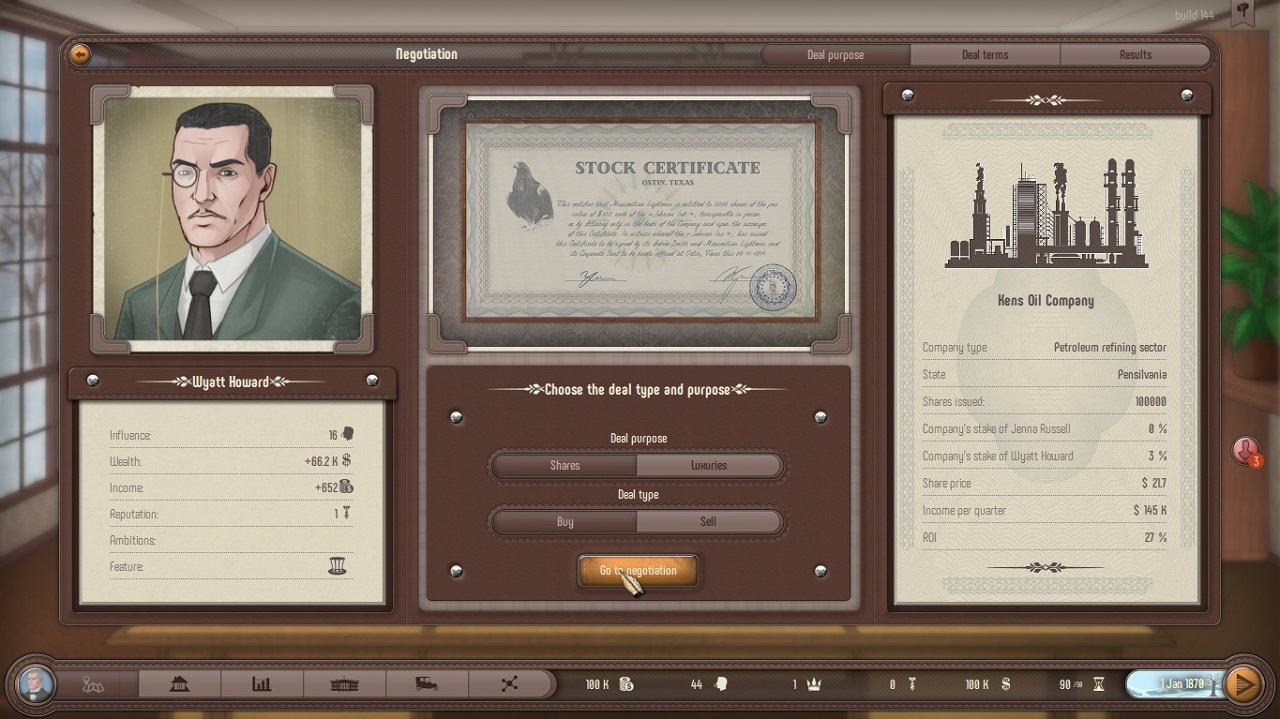
Task: Switch to the Deal terms tab
Action: [985, 55]
